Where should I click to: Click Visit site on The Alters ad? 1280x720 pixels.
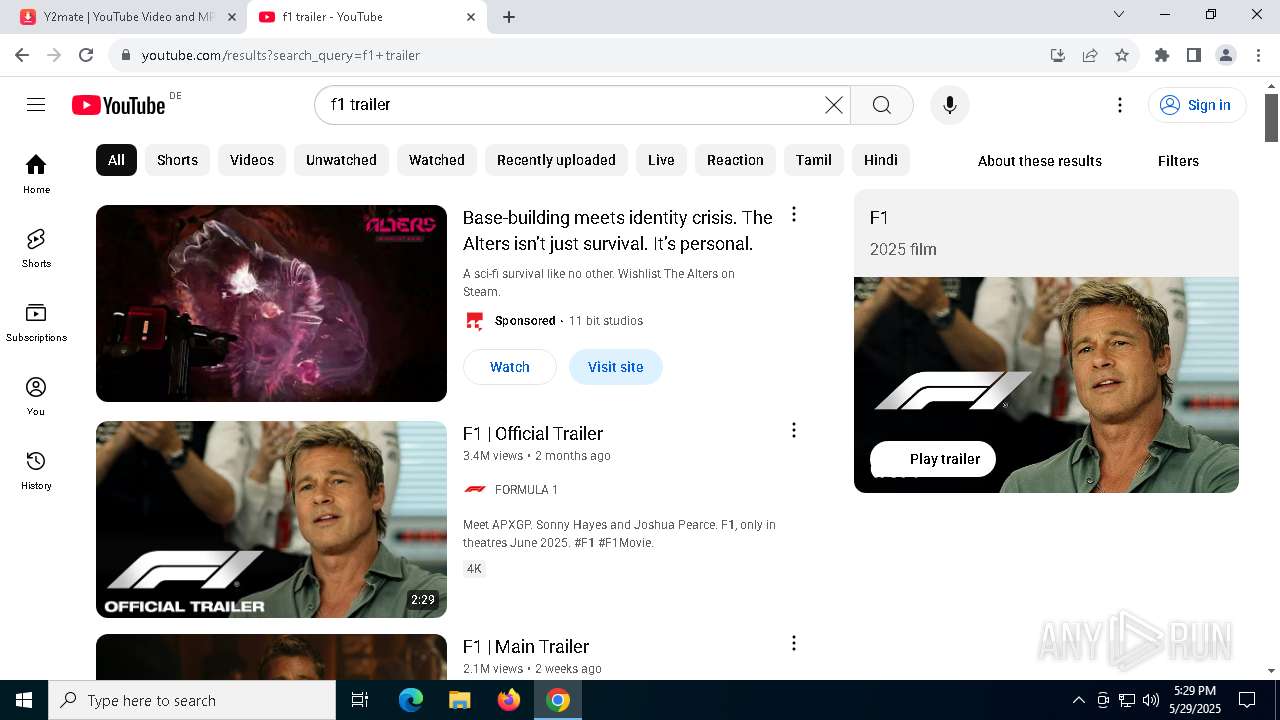[x=616, y=367]
